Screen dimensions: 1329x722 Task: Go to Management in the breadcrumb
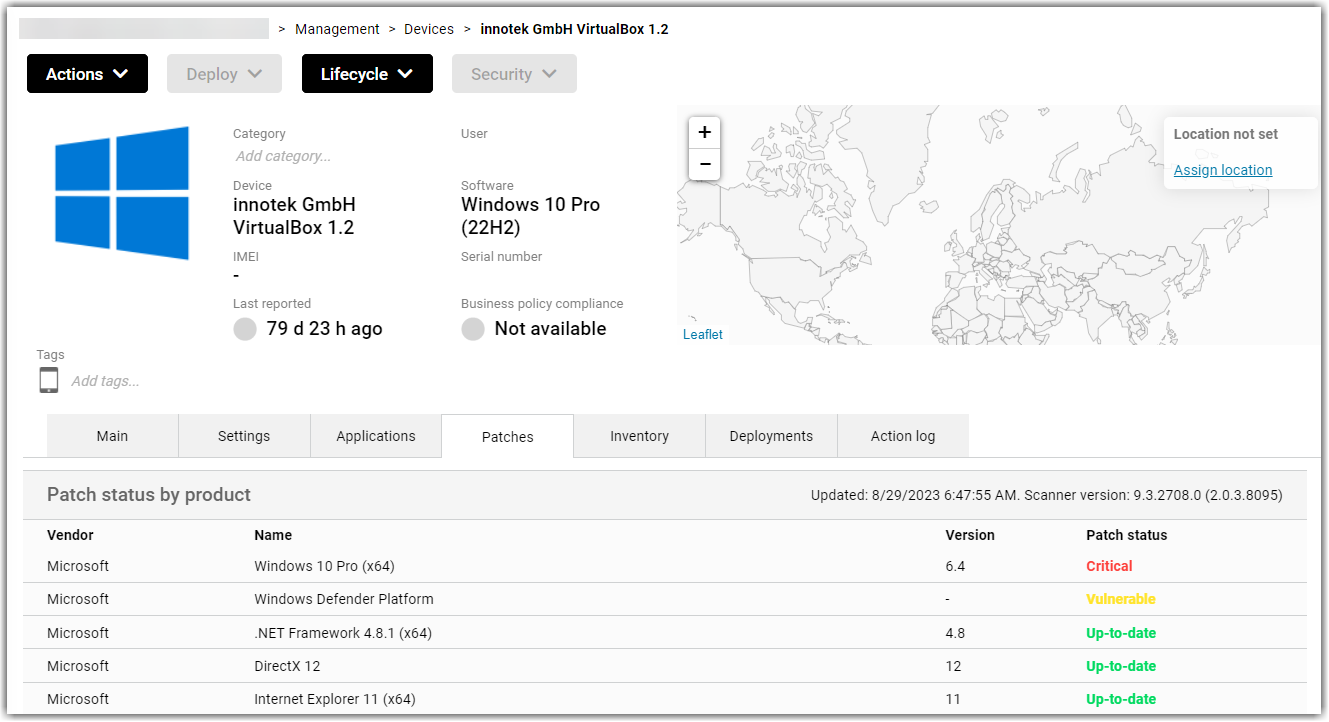pyautogui.click(x=337, y=29)
